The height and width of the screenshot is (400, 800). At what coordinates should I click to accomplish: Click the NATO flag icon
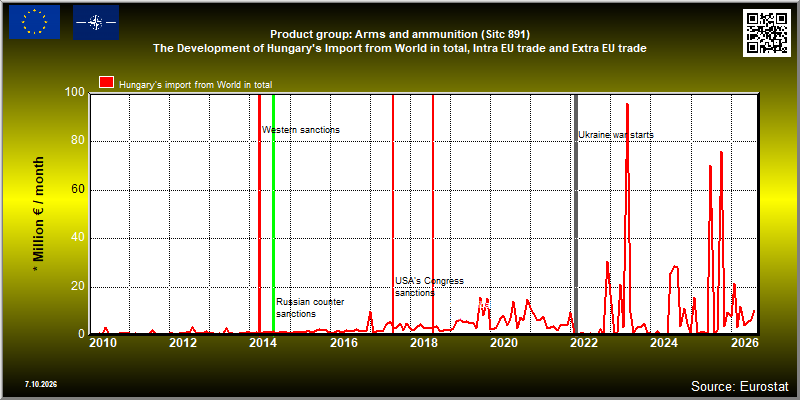(96, 22)
